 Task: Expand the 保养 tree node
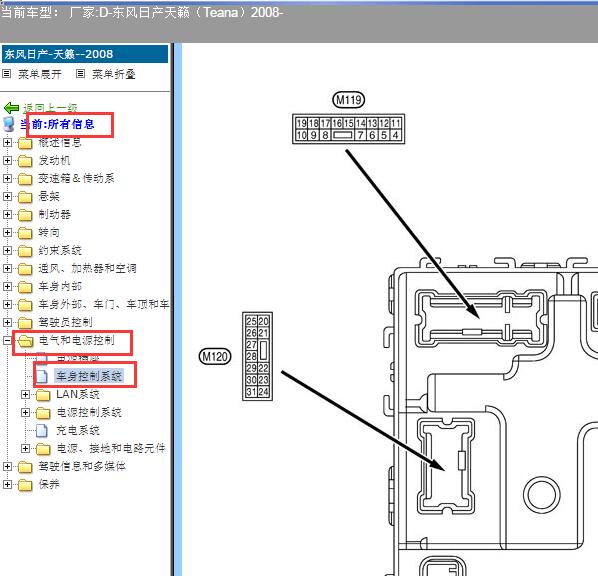click(7, 484)
